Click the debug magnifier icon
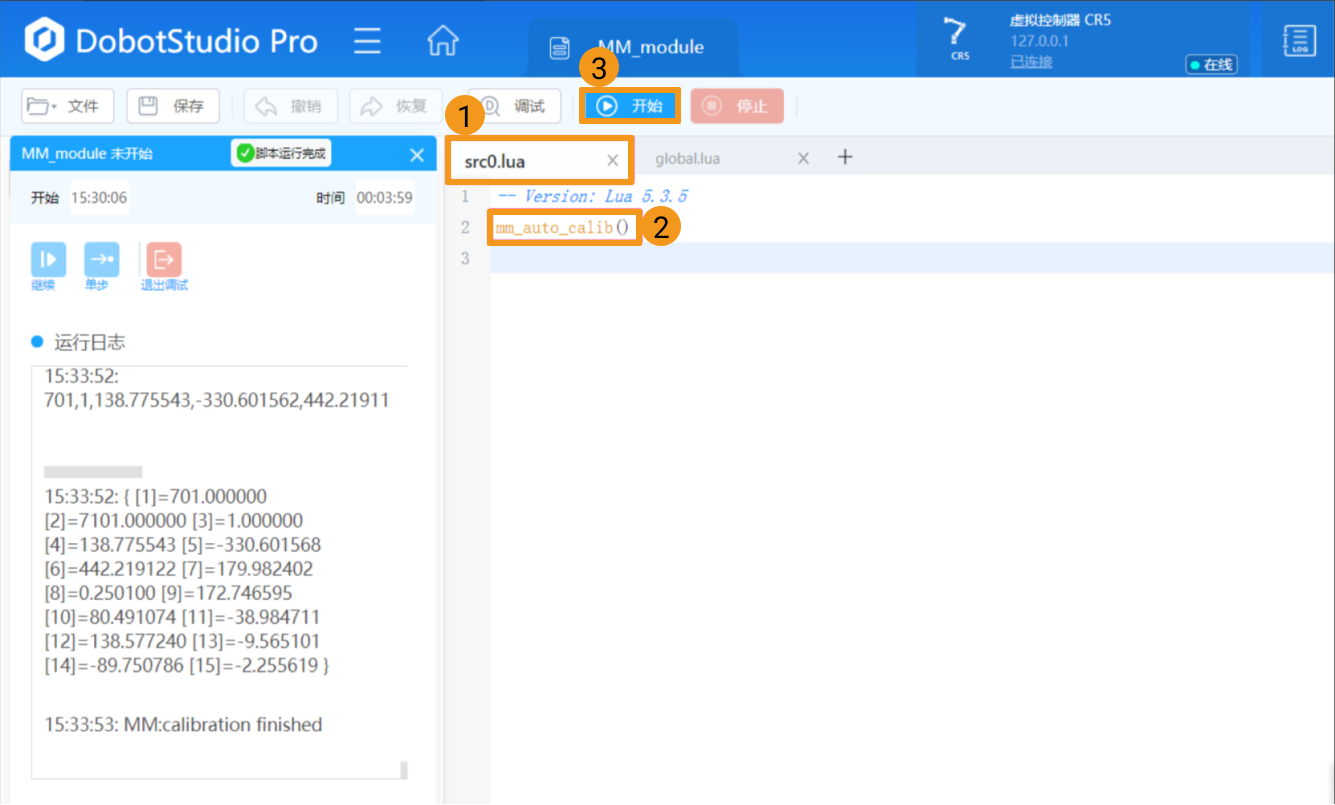 [490, 106]
